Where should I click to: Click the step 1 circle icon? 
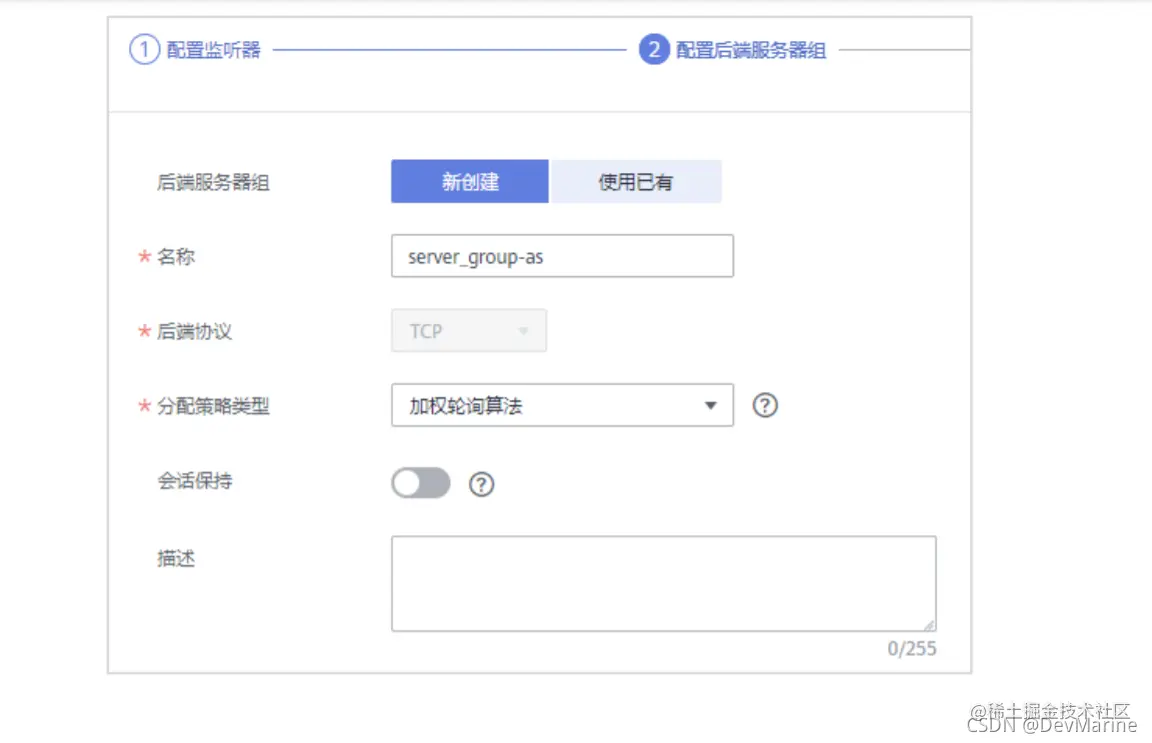pos(144,49)
